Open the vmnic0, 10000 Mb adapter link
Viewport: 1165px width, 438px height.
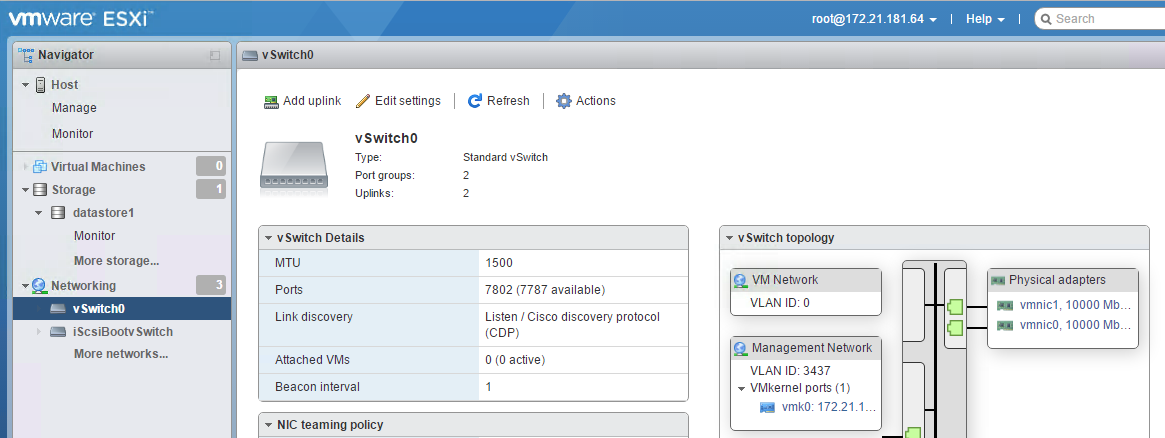pos(1076,325)
